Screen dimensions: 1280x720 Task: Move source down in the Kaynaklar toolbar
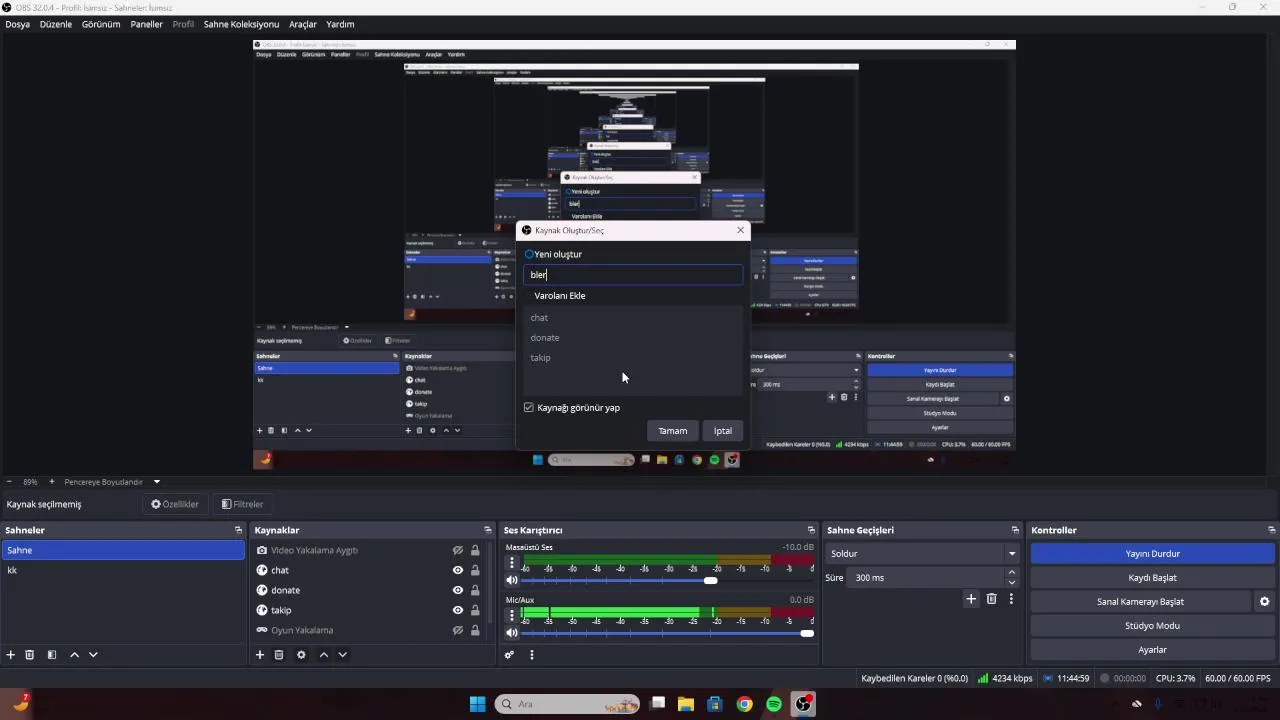pos(342,655)
